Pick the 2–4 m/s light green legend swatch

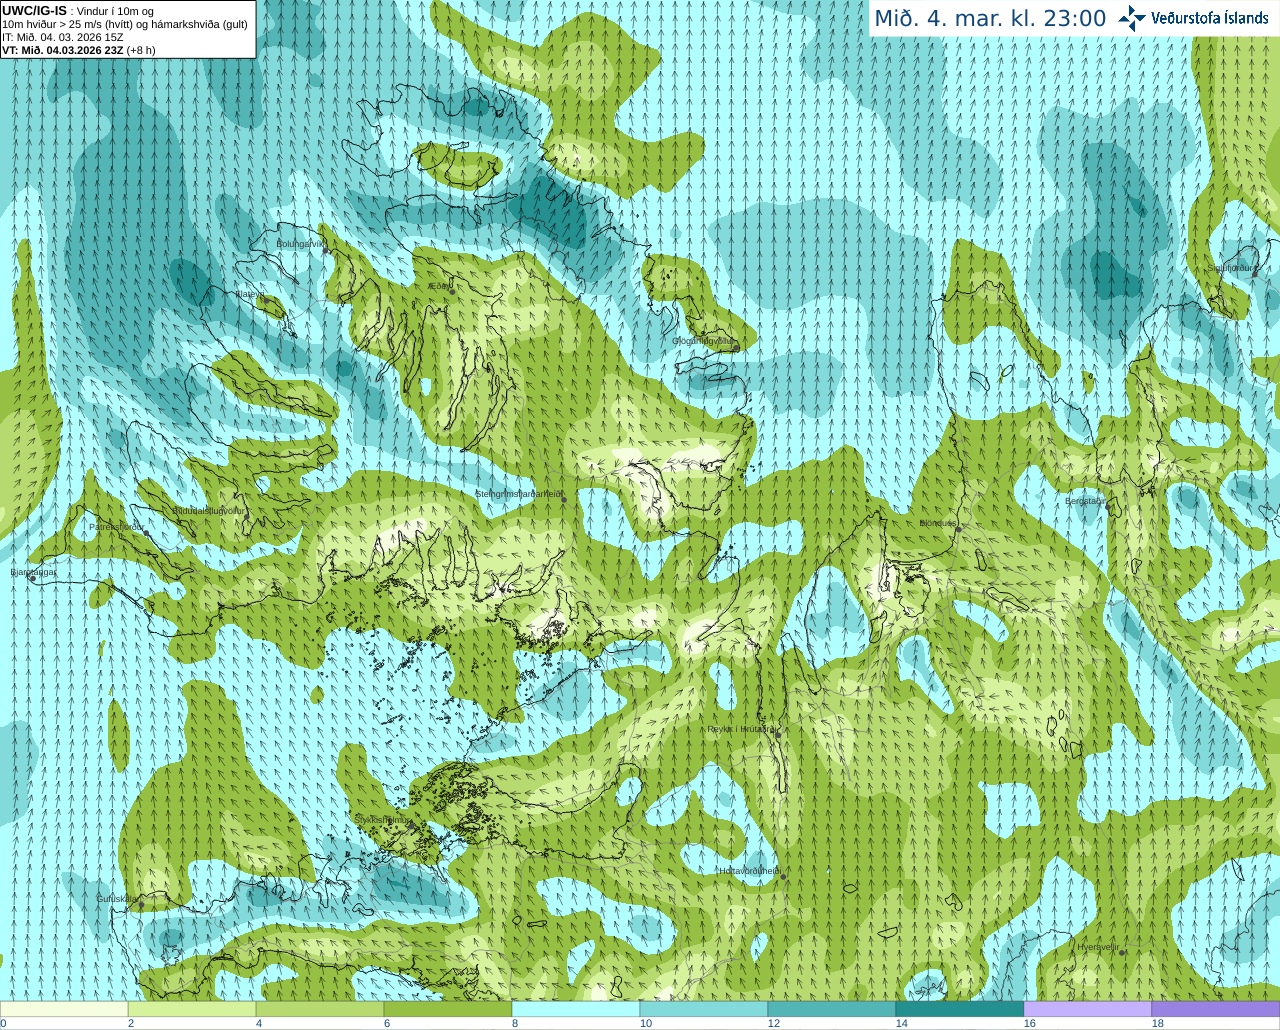(x=192, y=1009)
